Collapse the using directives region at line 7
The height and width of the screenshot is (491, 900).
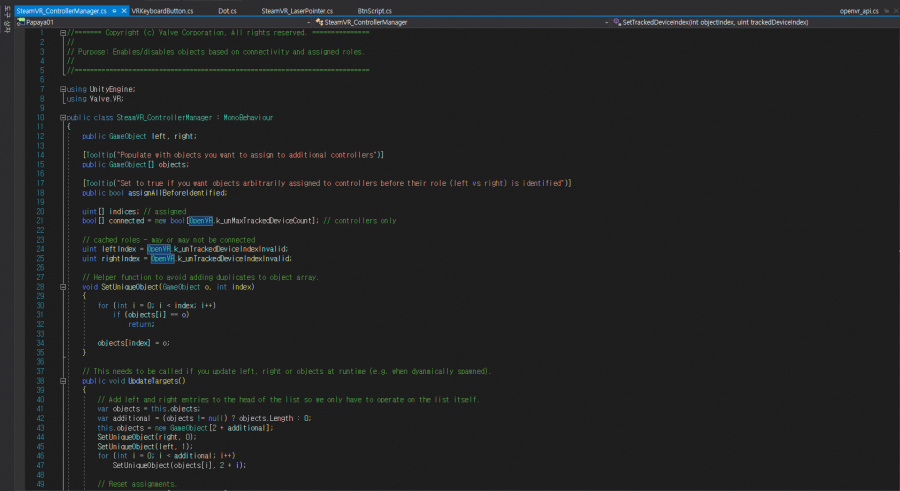63,89
